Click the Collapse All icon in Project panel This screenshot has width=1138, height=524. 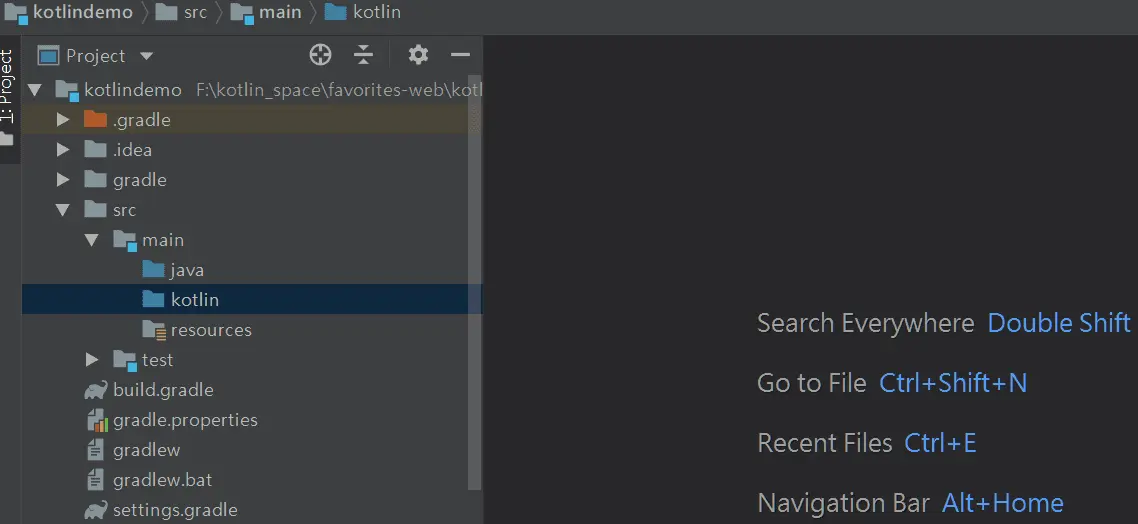click(364, 55)
